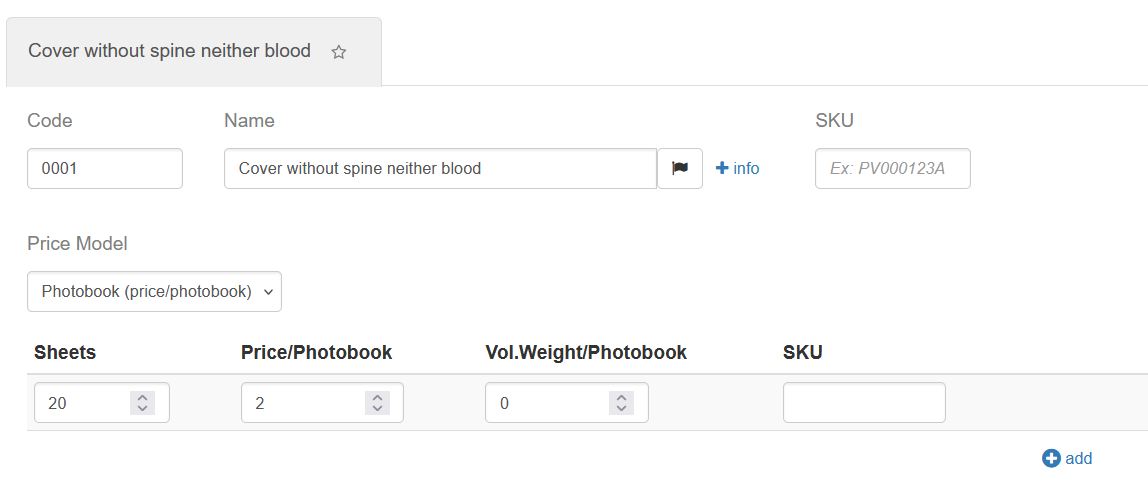
Task: Increase the Sheets value
Action: (142, 397)
